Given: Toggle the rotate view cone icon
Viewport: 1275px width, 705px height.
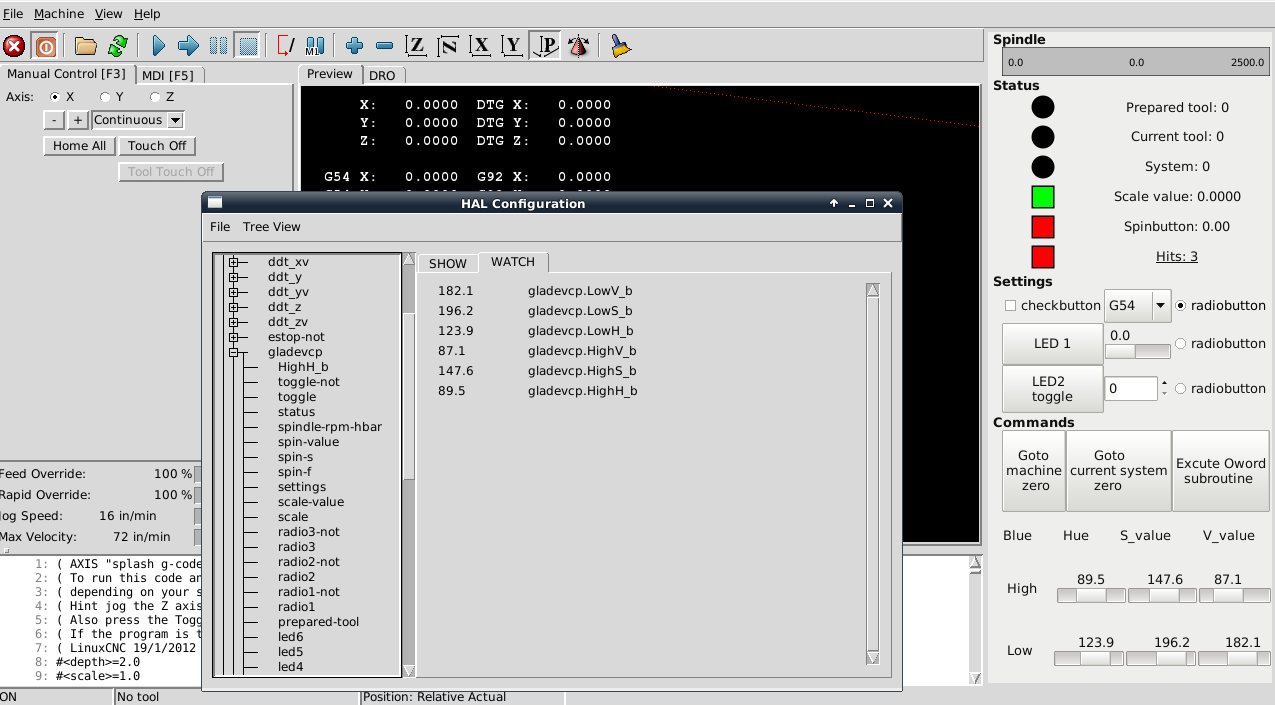Looking at the screenshot, I should (x=578, y=46).
